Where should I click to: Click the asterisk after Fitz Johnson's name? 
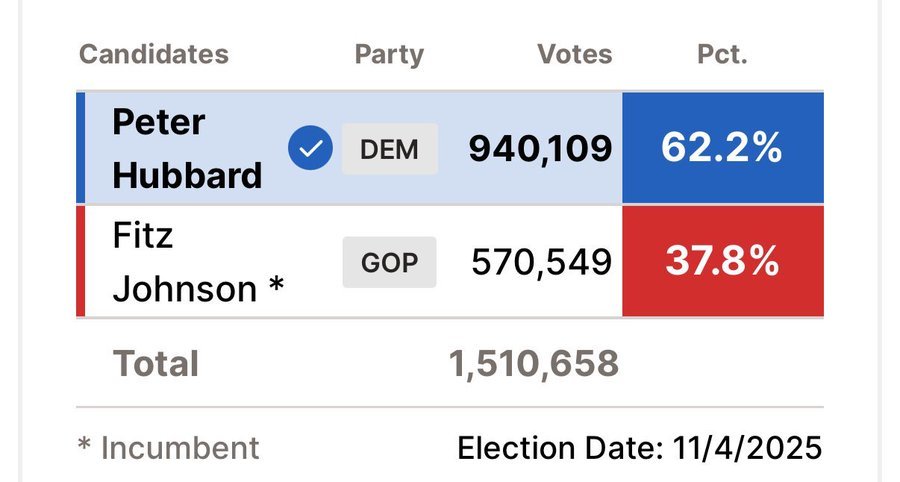275,290
